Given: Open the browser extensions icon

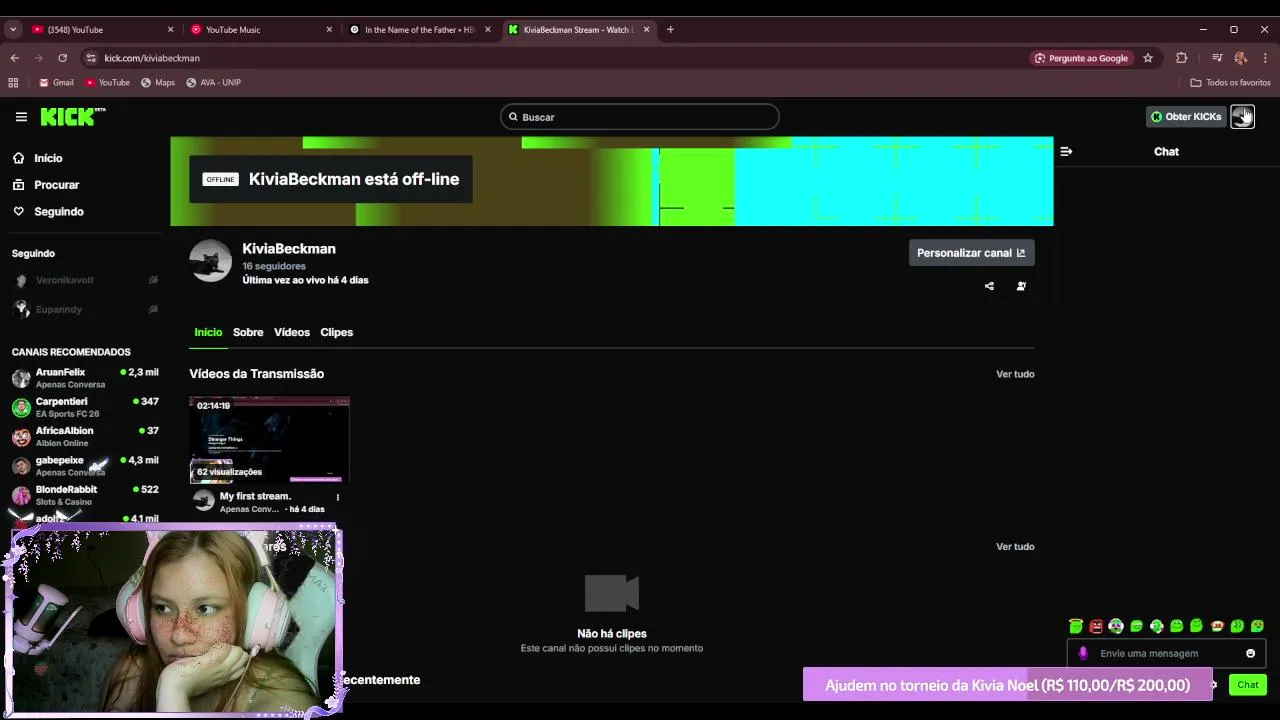Looking at the screenshot, I should (1182, 58).
